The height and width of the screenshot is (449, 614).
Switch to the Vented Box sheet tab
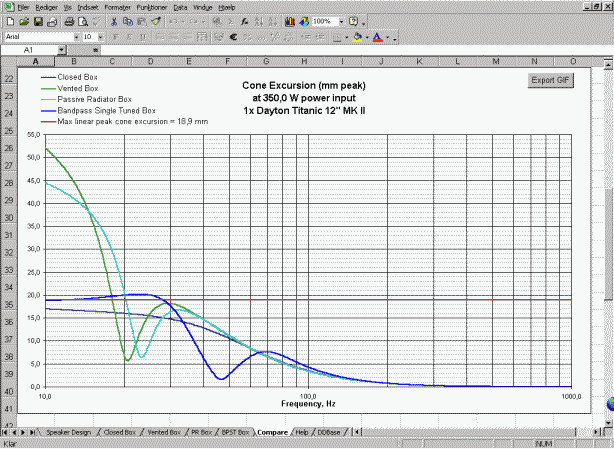[x=162, y=432]
